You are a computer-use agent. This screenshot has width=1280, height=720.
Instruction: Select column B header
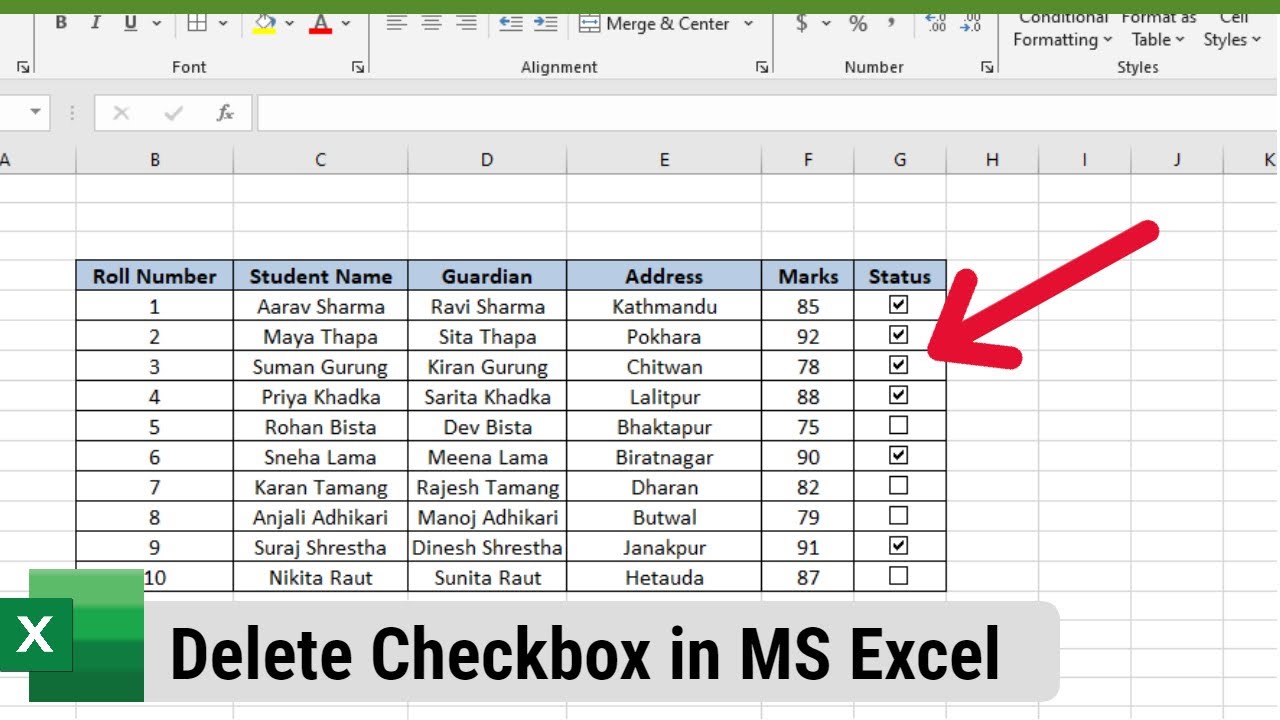click(155, 159)
